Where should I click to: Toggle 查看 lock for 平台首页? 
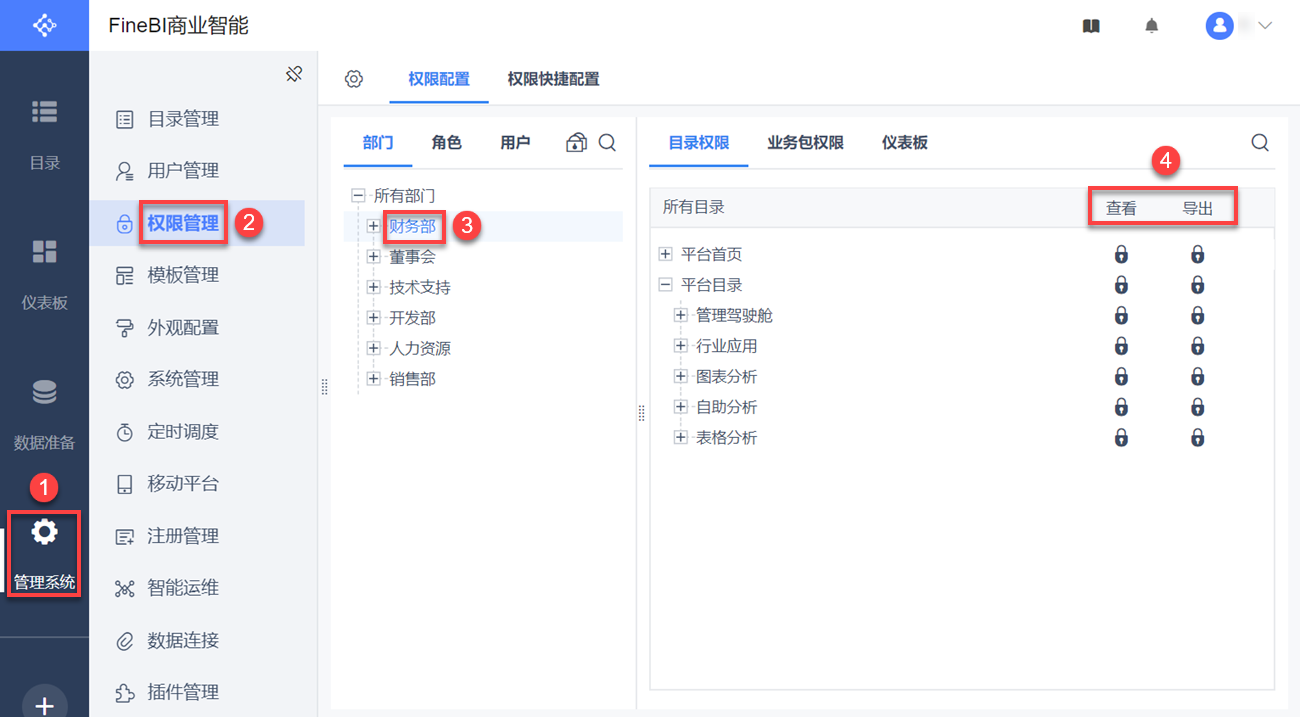click(x=1121, y=255)
